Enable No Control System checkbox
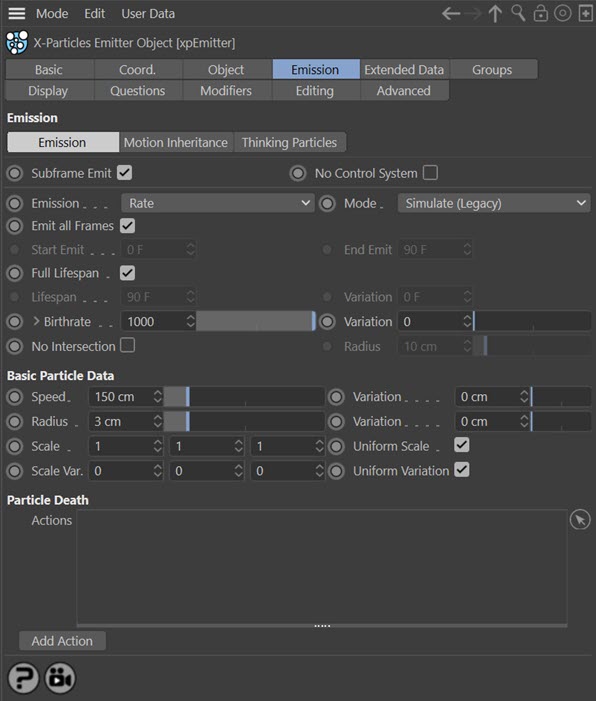Image resolution: width=596 pixels, height=701 pixels. coord(430,173)
